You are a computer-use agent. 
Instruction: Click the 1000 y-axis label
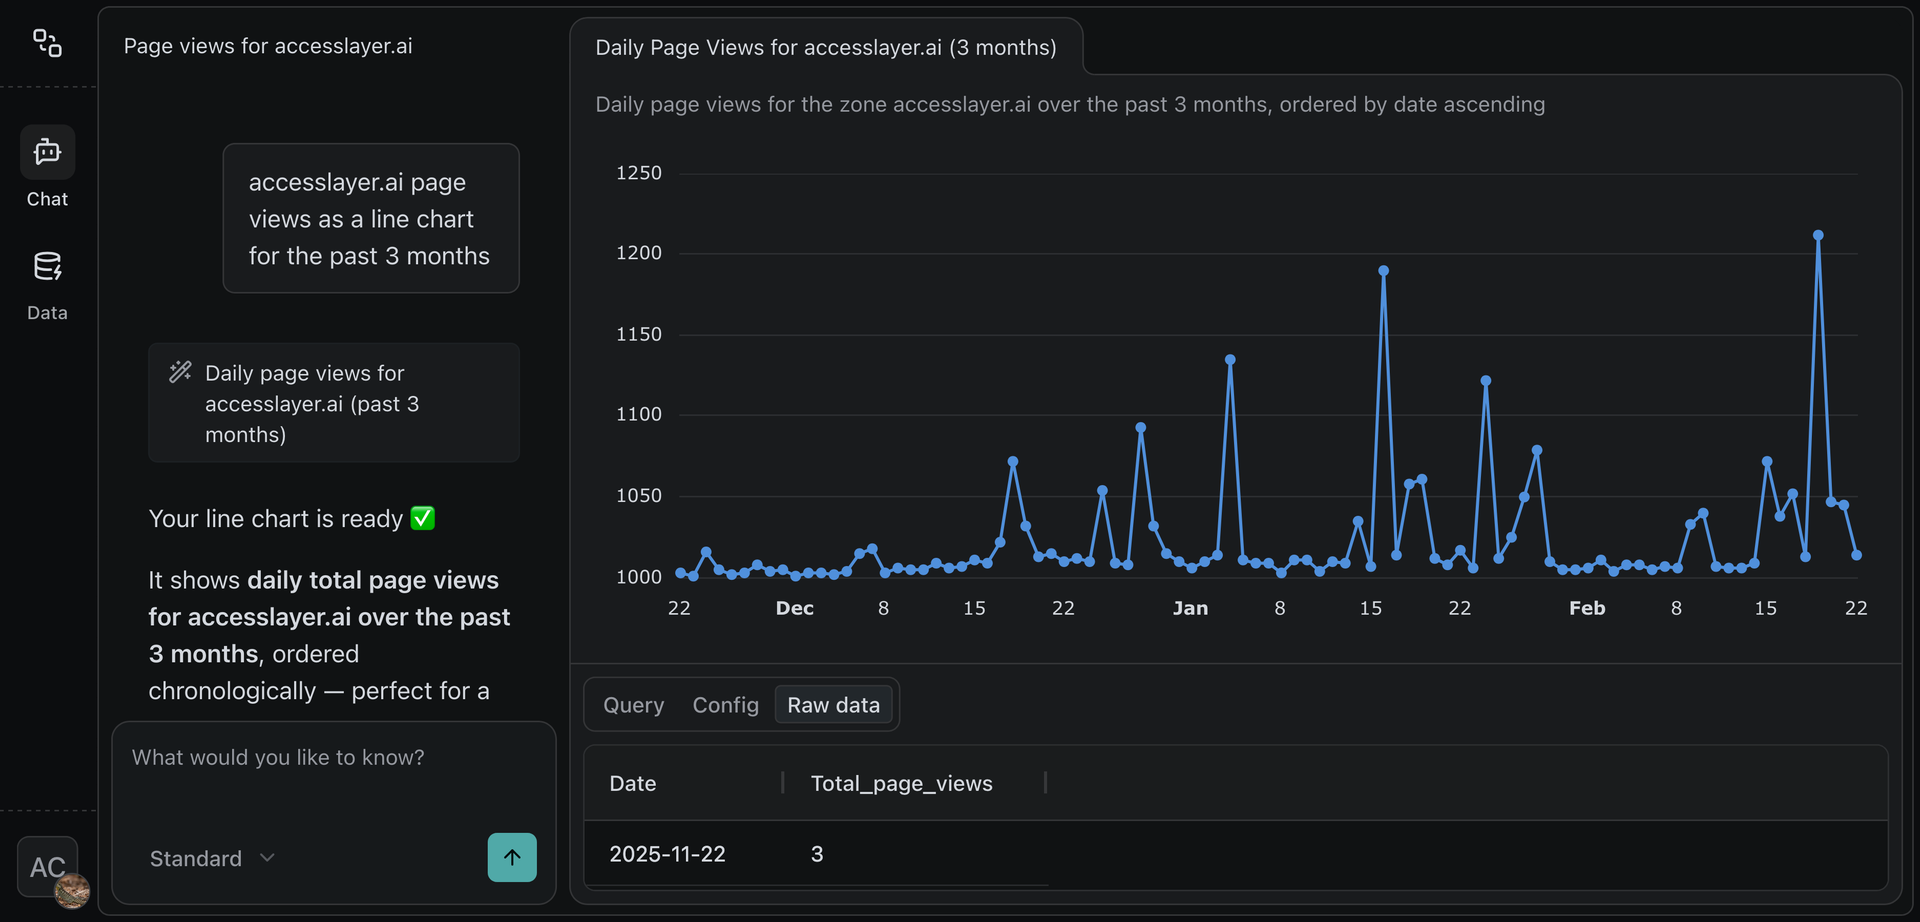(639, 577)
